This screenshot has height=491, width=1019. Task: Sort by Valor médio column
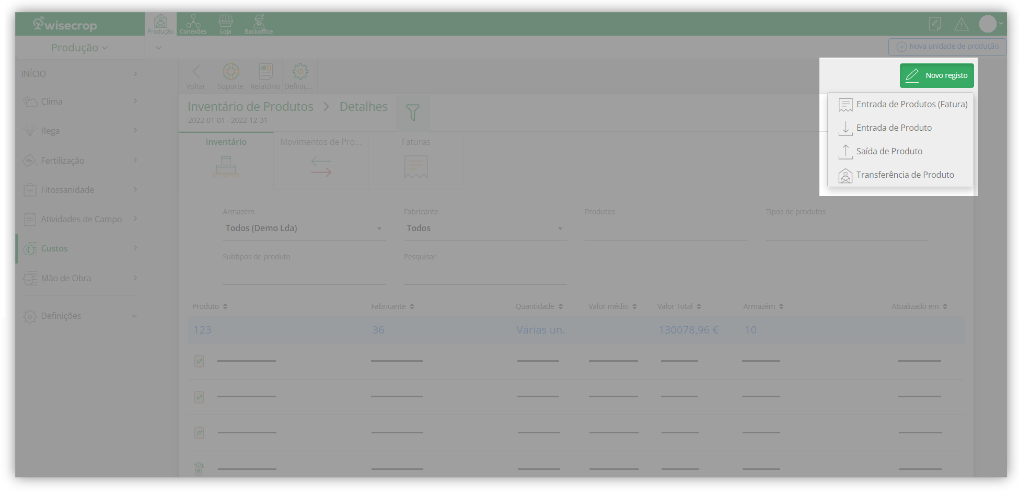coord(613,306)
